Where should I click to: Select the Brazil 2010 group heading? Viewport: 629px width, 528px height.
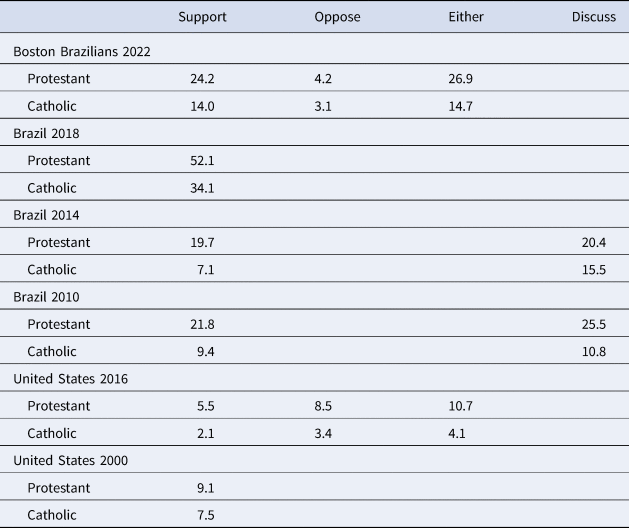pyautogui.click(x=46, y=297)
